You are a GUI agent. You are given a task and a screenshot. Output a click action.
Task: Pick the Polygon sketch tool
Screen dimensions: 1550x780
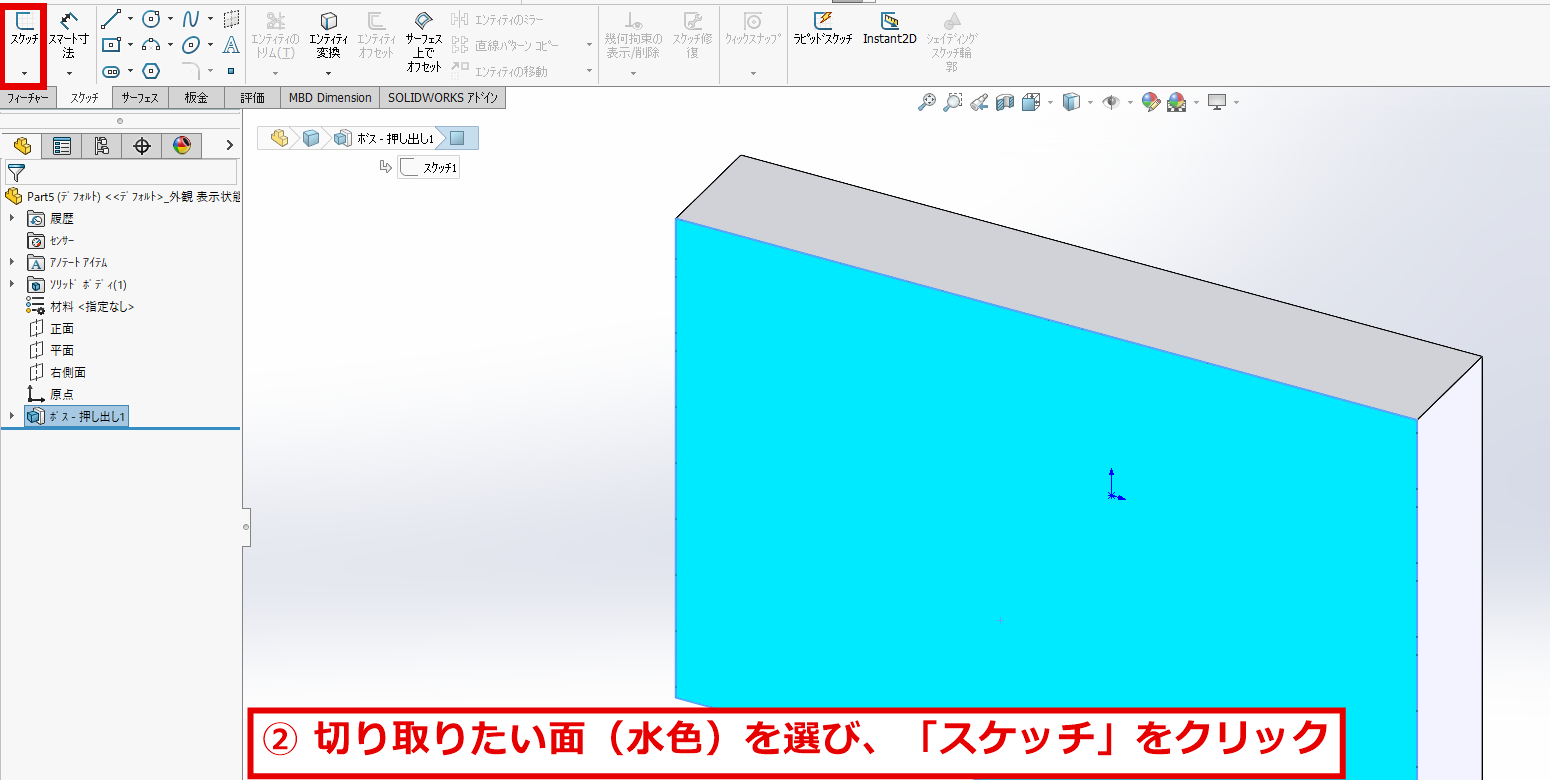tap(151, 71)
